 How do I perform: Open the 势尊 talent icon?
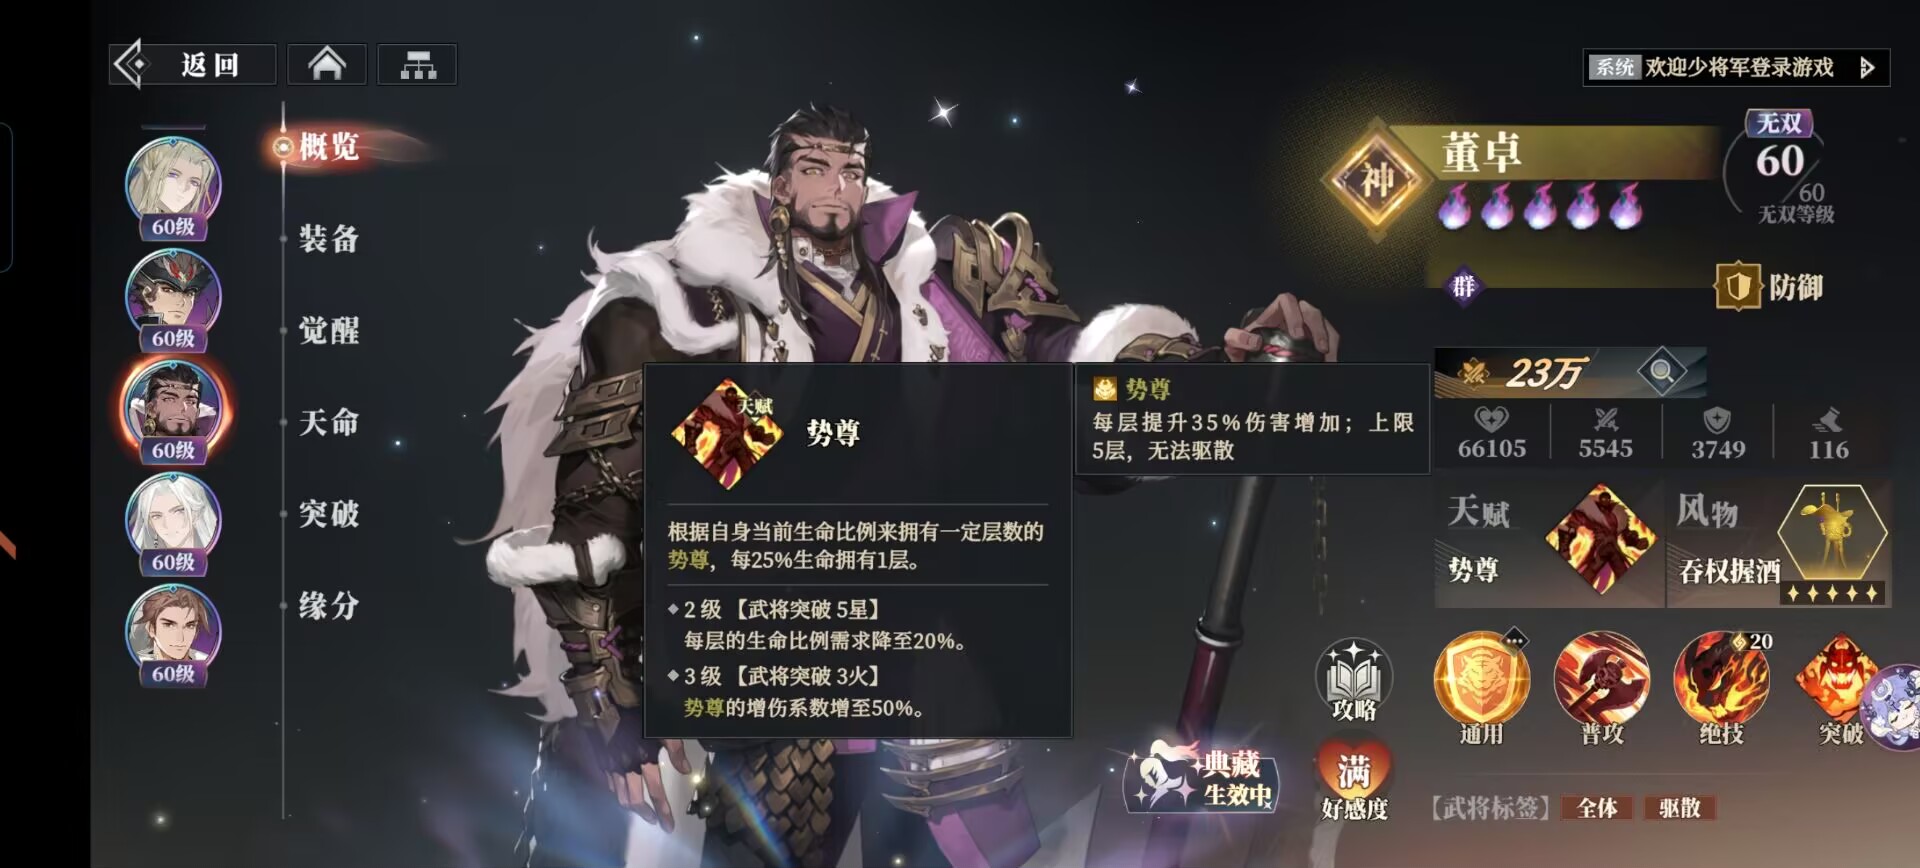(x=1599, y=540)
